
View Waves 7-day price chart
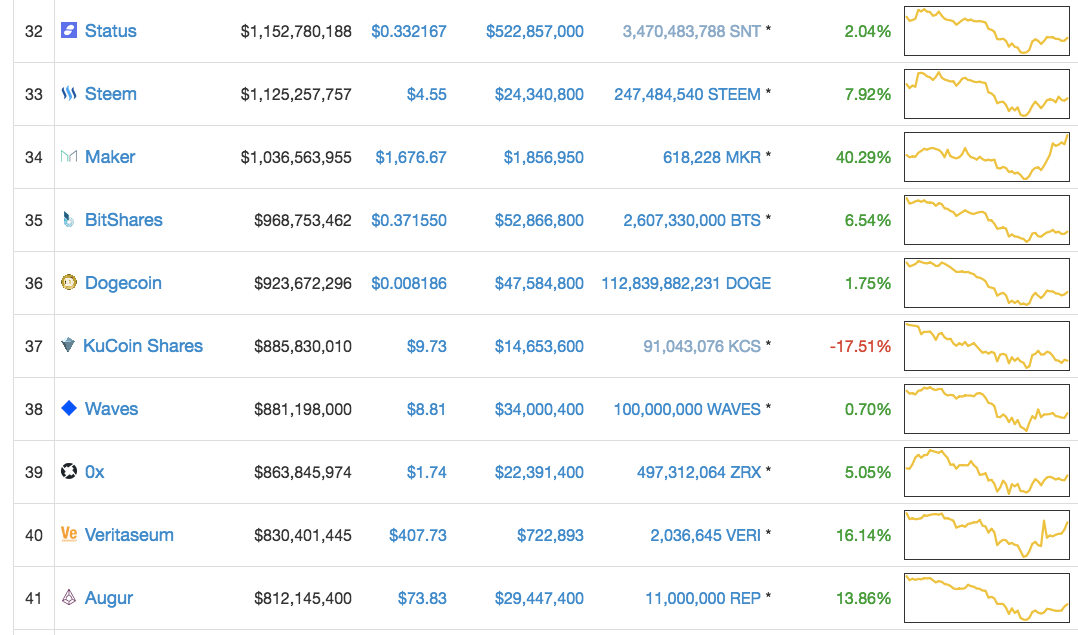click(987, 409)
